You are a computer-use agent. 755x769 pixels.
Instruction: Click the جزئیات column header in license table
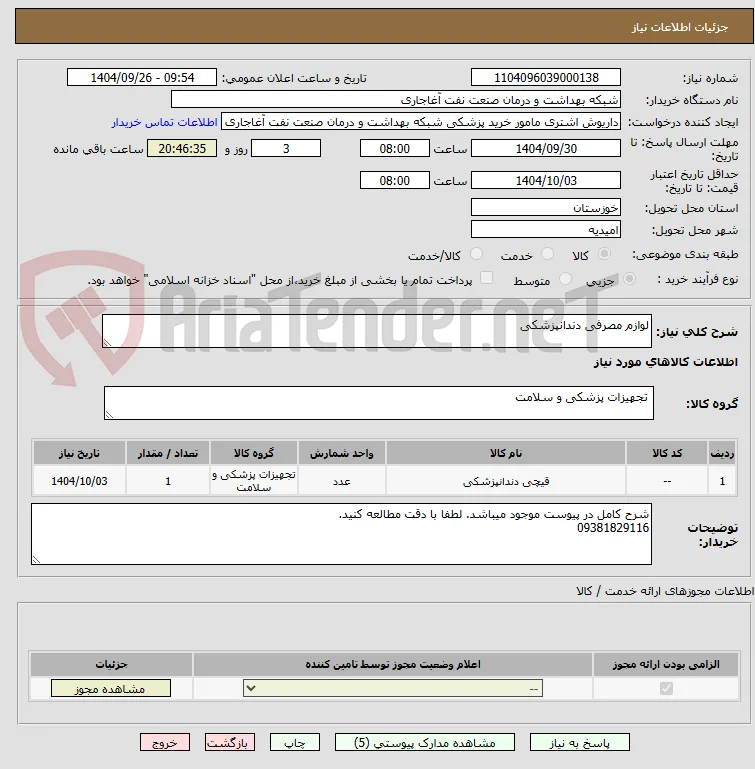pyautogui.click(x=111, y=664)
